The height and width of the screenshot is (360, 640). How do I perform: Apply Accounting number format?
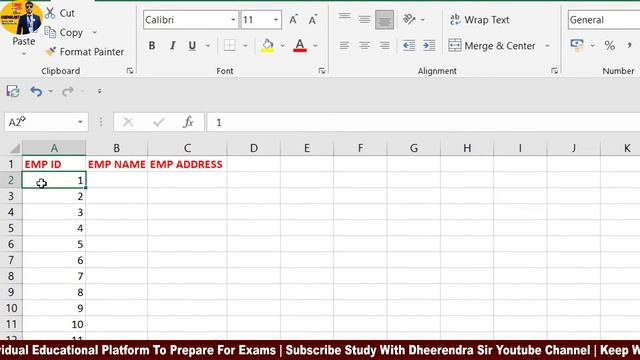(x=577, y=45)
